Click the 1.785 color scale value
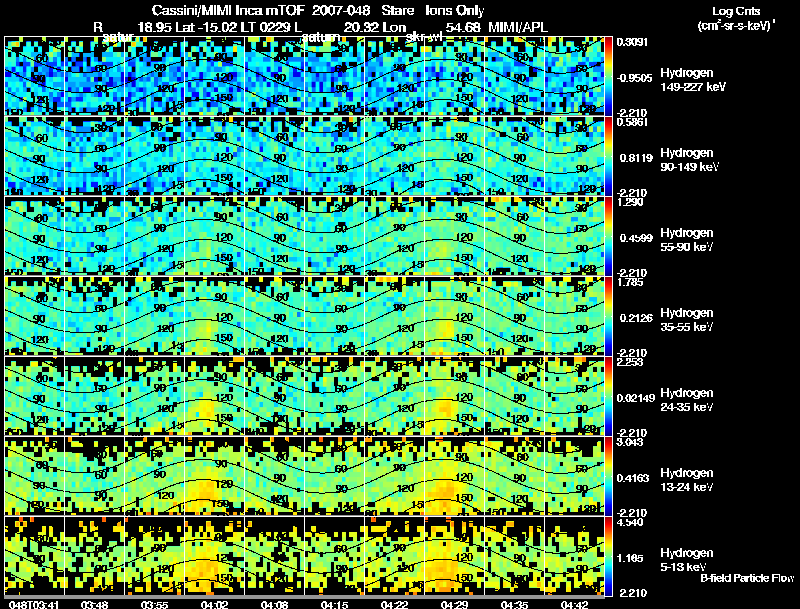The image size is (800, 609). (630, 282)
